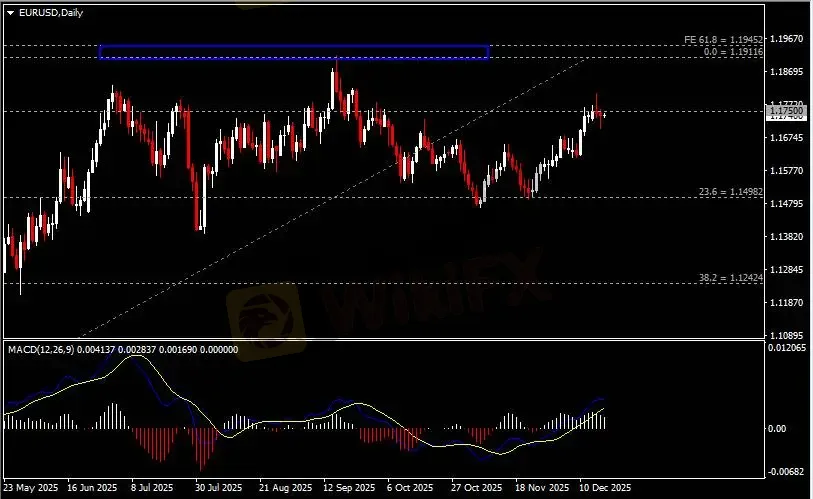Click the 1.14795 price scale value

tap(787, 203)
